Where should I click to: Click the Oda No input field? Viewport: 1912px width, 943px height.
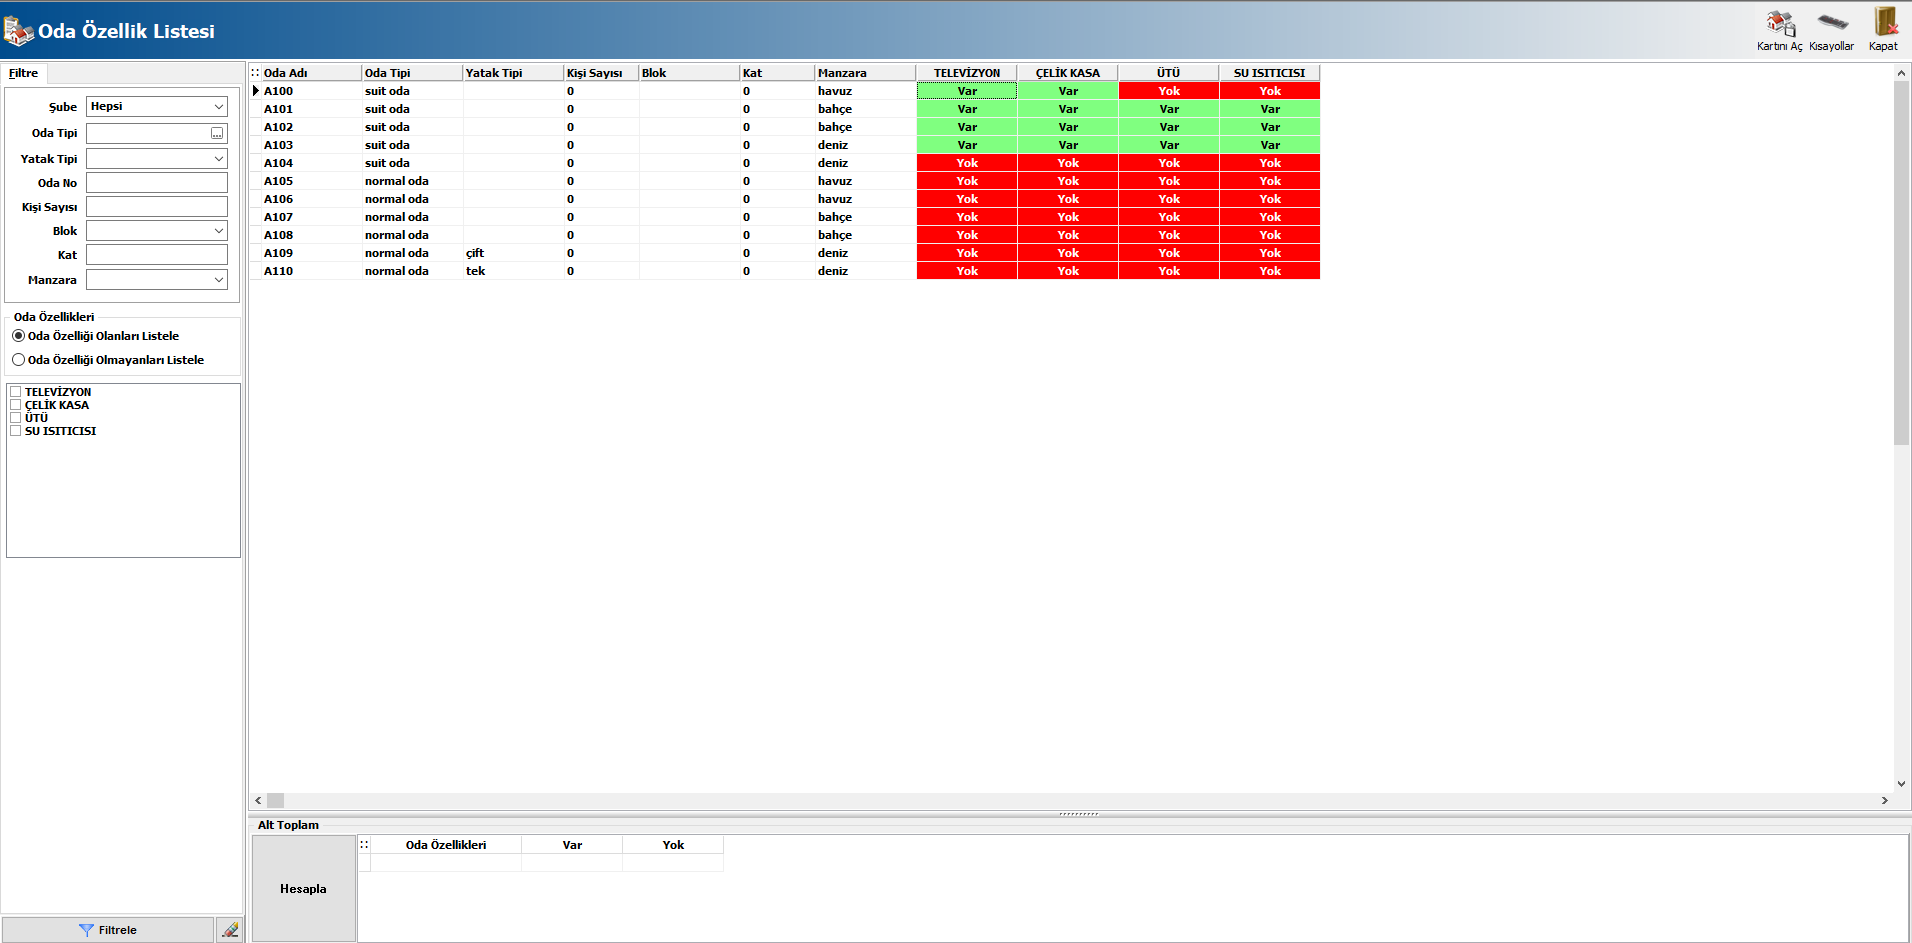coord(157,183)
